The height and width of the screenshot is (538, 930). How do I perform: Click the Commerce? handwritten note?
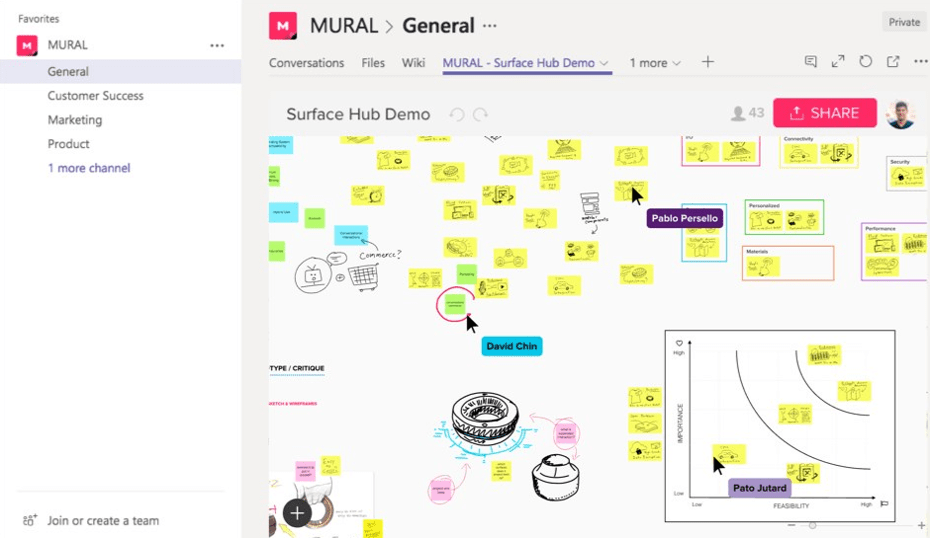380,254
